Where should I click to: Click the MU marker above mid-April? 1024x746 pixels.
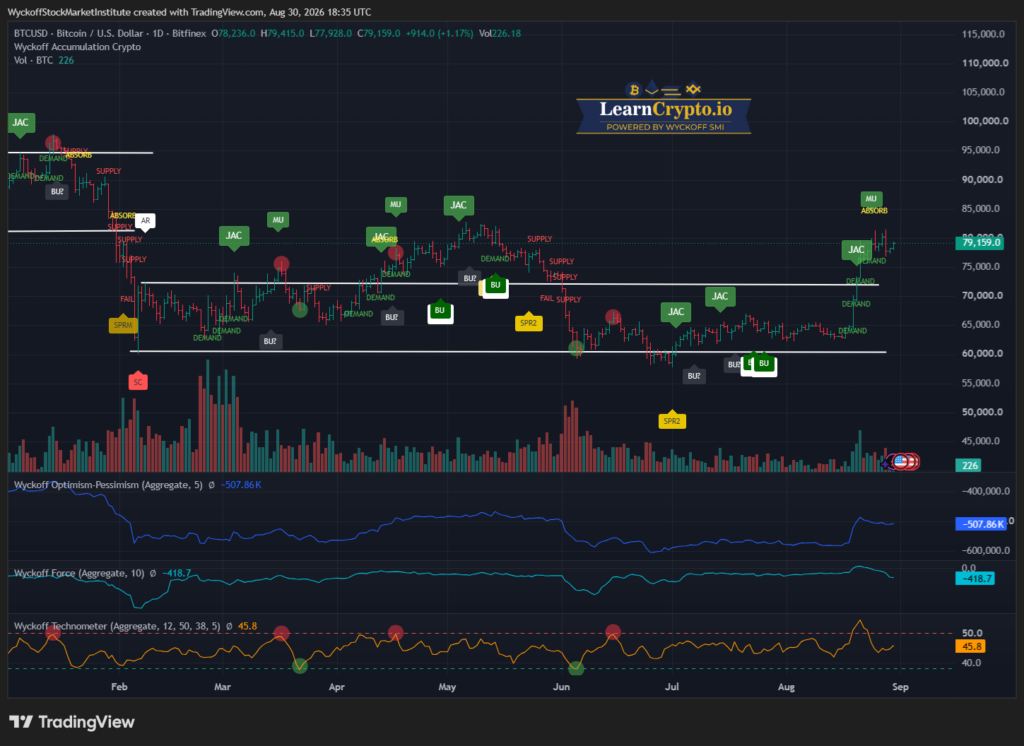click(395, 205)
